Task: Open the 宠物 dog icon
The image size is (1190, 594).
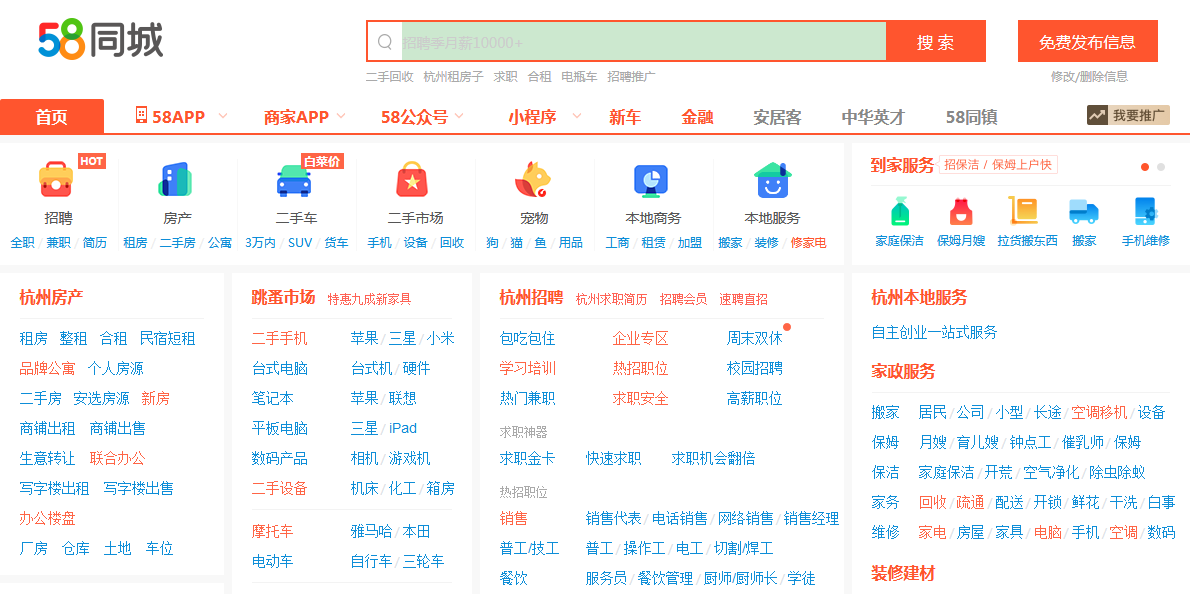Action: click(x=533, y=180)
